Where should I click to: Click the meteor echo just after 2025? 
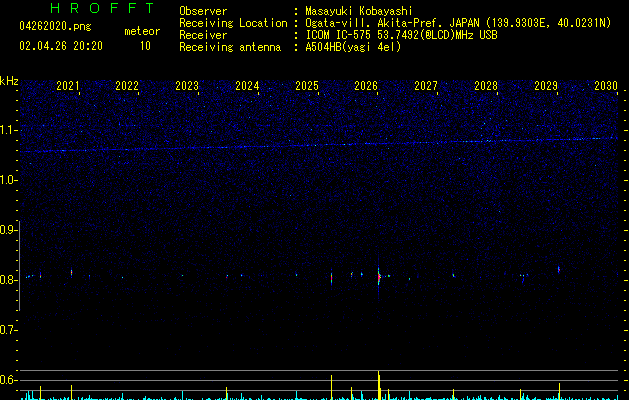[x=331, y=277]
